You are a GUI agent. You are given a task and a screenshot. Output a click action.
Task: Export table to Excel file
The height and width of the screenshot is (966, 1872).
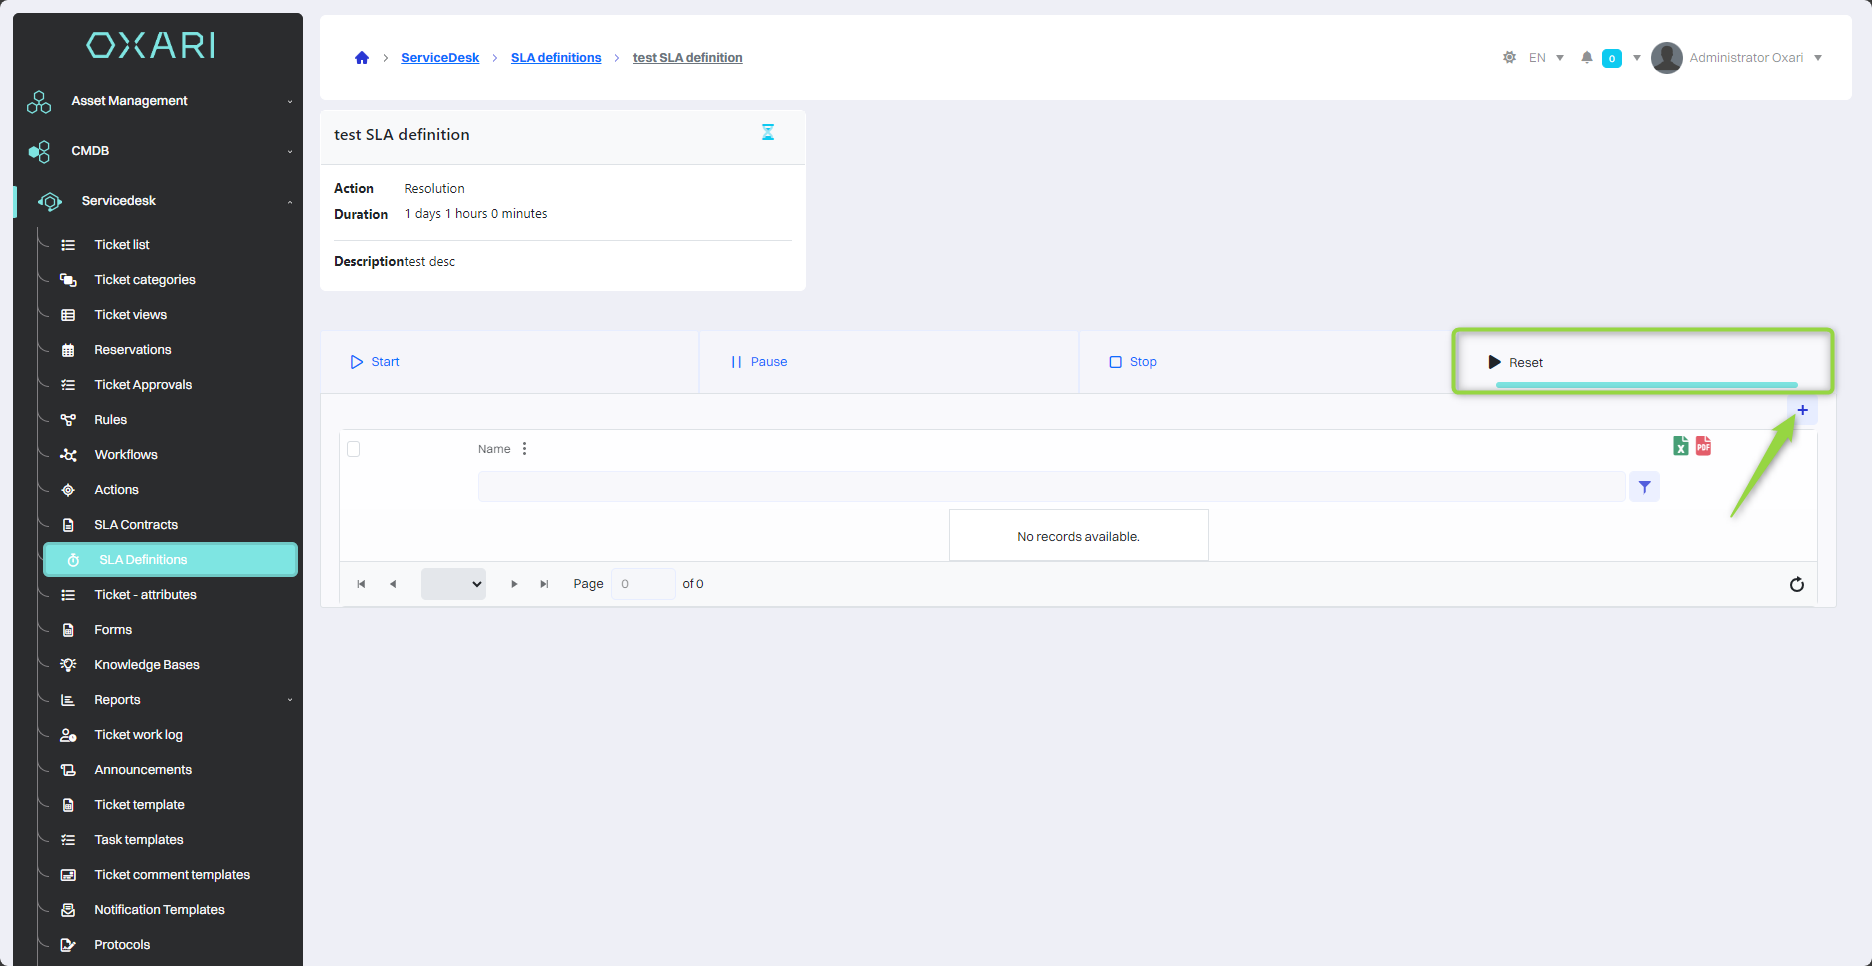point(1680,446)
